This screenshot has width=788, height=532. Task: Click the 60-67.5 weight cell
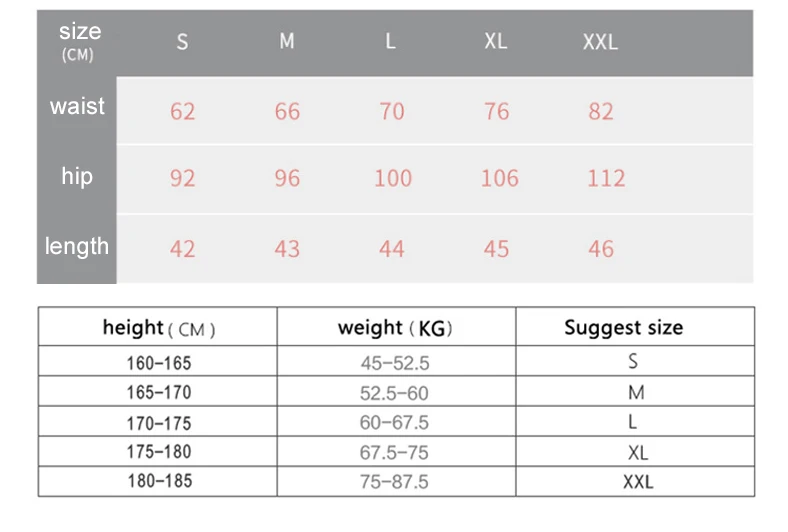coord(396,421)
